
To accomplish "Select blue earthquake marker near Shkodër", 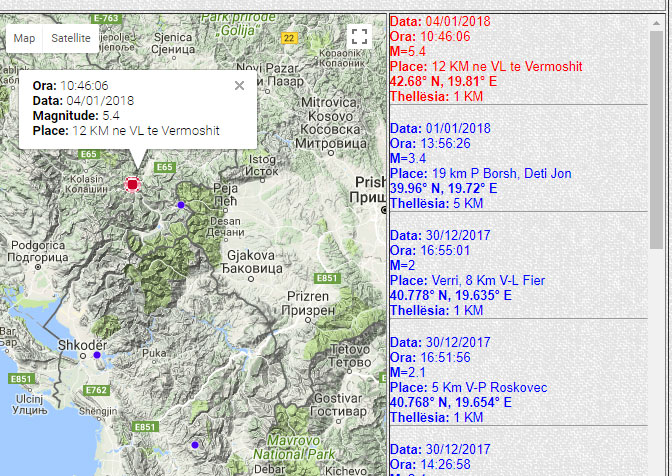I will pos(97,355).
